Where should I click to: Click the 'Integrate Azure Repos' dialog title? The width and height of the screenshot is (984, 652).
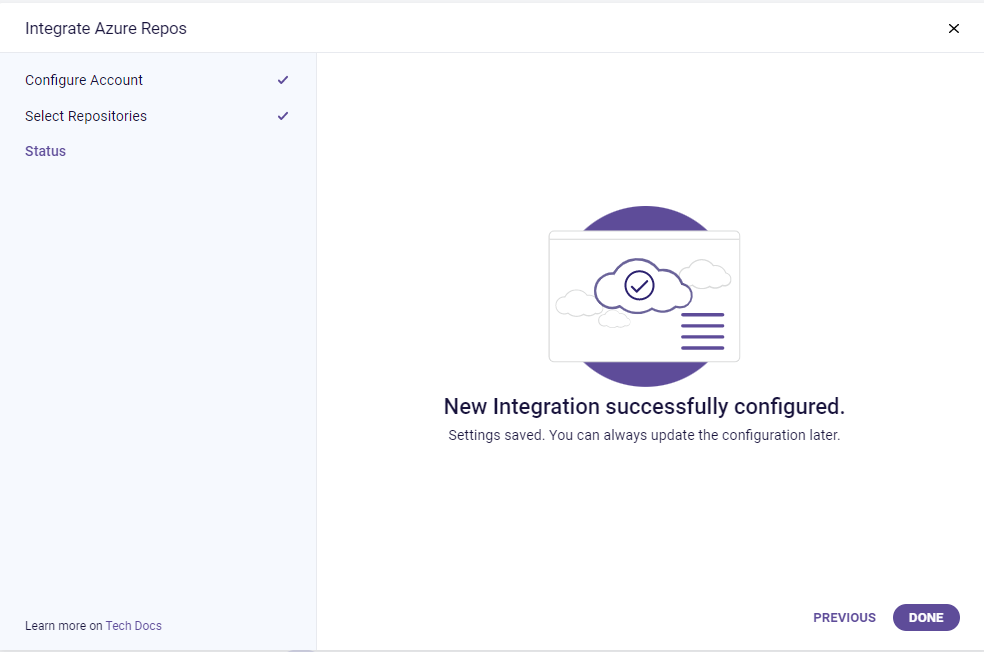click(x=106, y=28)
